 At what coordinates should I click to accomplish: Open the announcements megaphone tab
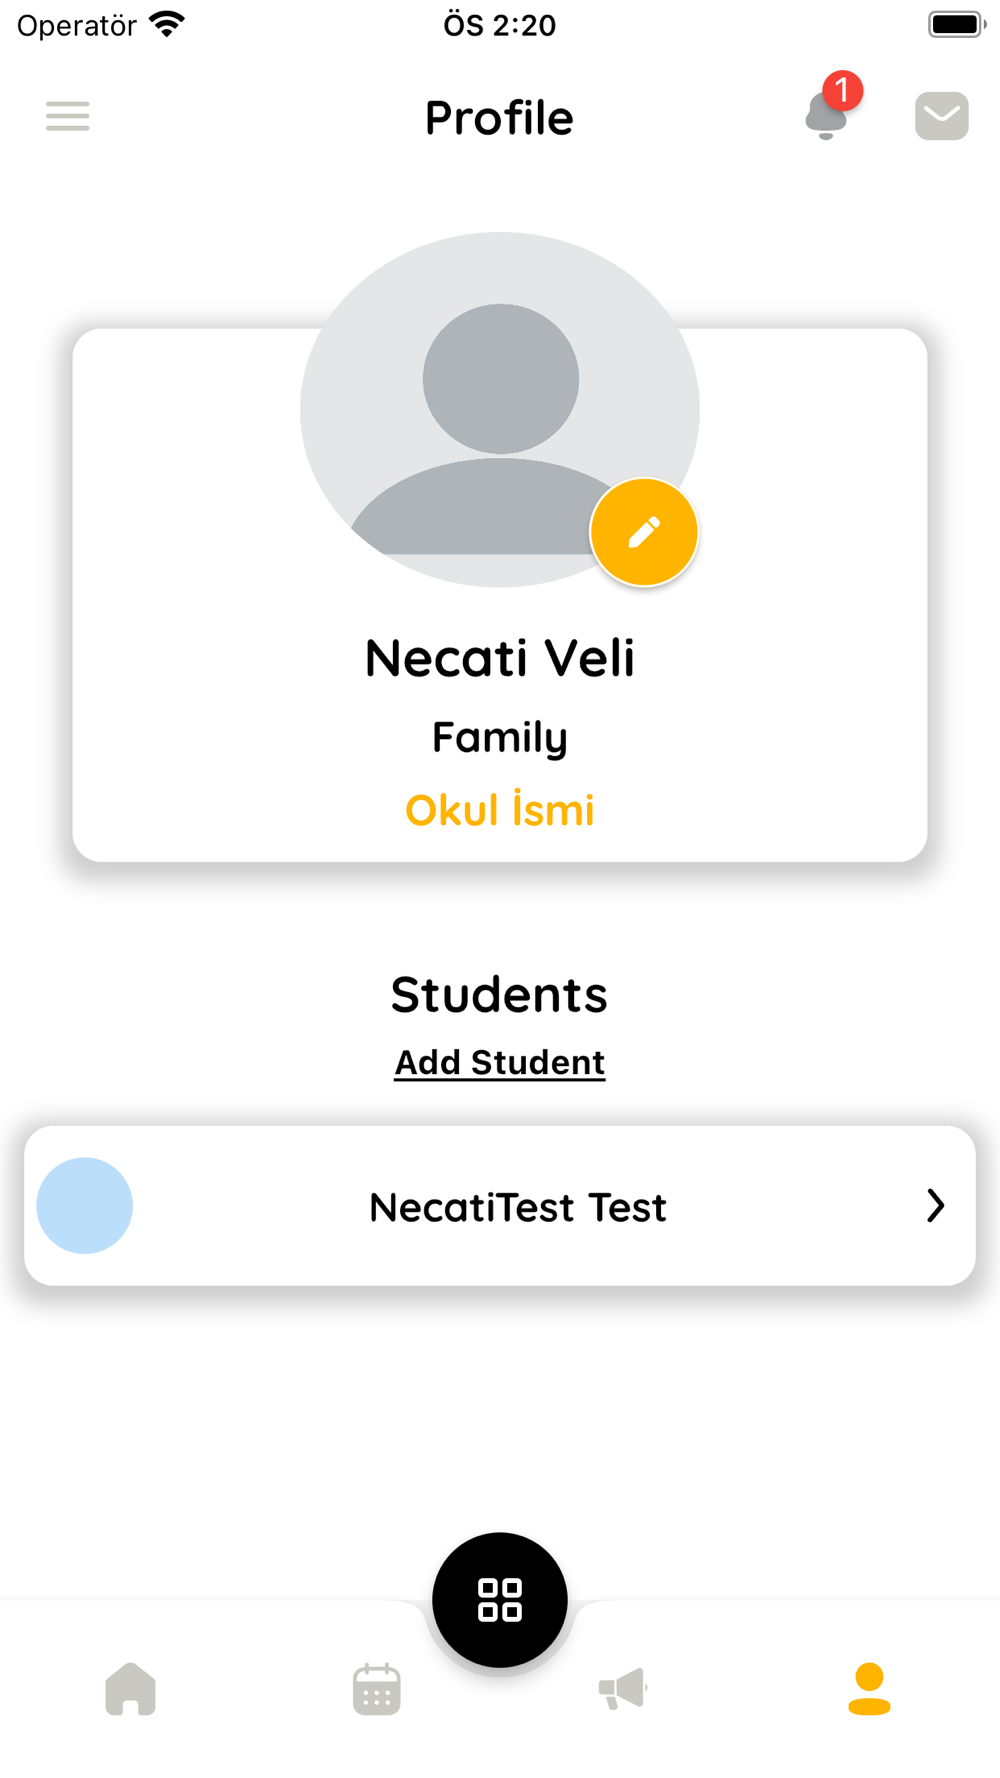(x=623, y=1689)
